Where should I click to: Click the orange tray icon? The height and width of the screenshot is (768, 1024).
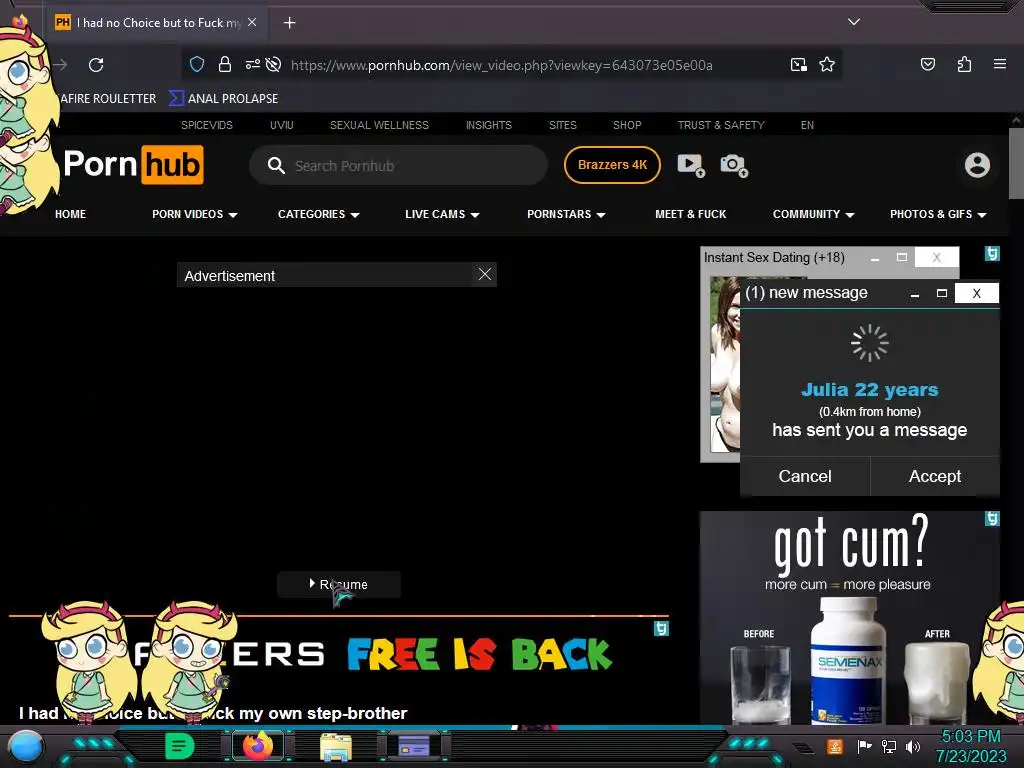pyautogui.click(x=835, y=746)
